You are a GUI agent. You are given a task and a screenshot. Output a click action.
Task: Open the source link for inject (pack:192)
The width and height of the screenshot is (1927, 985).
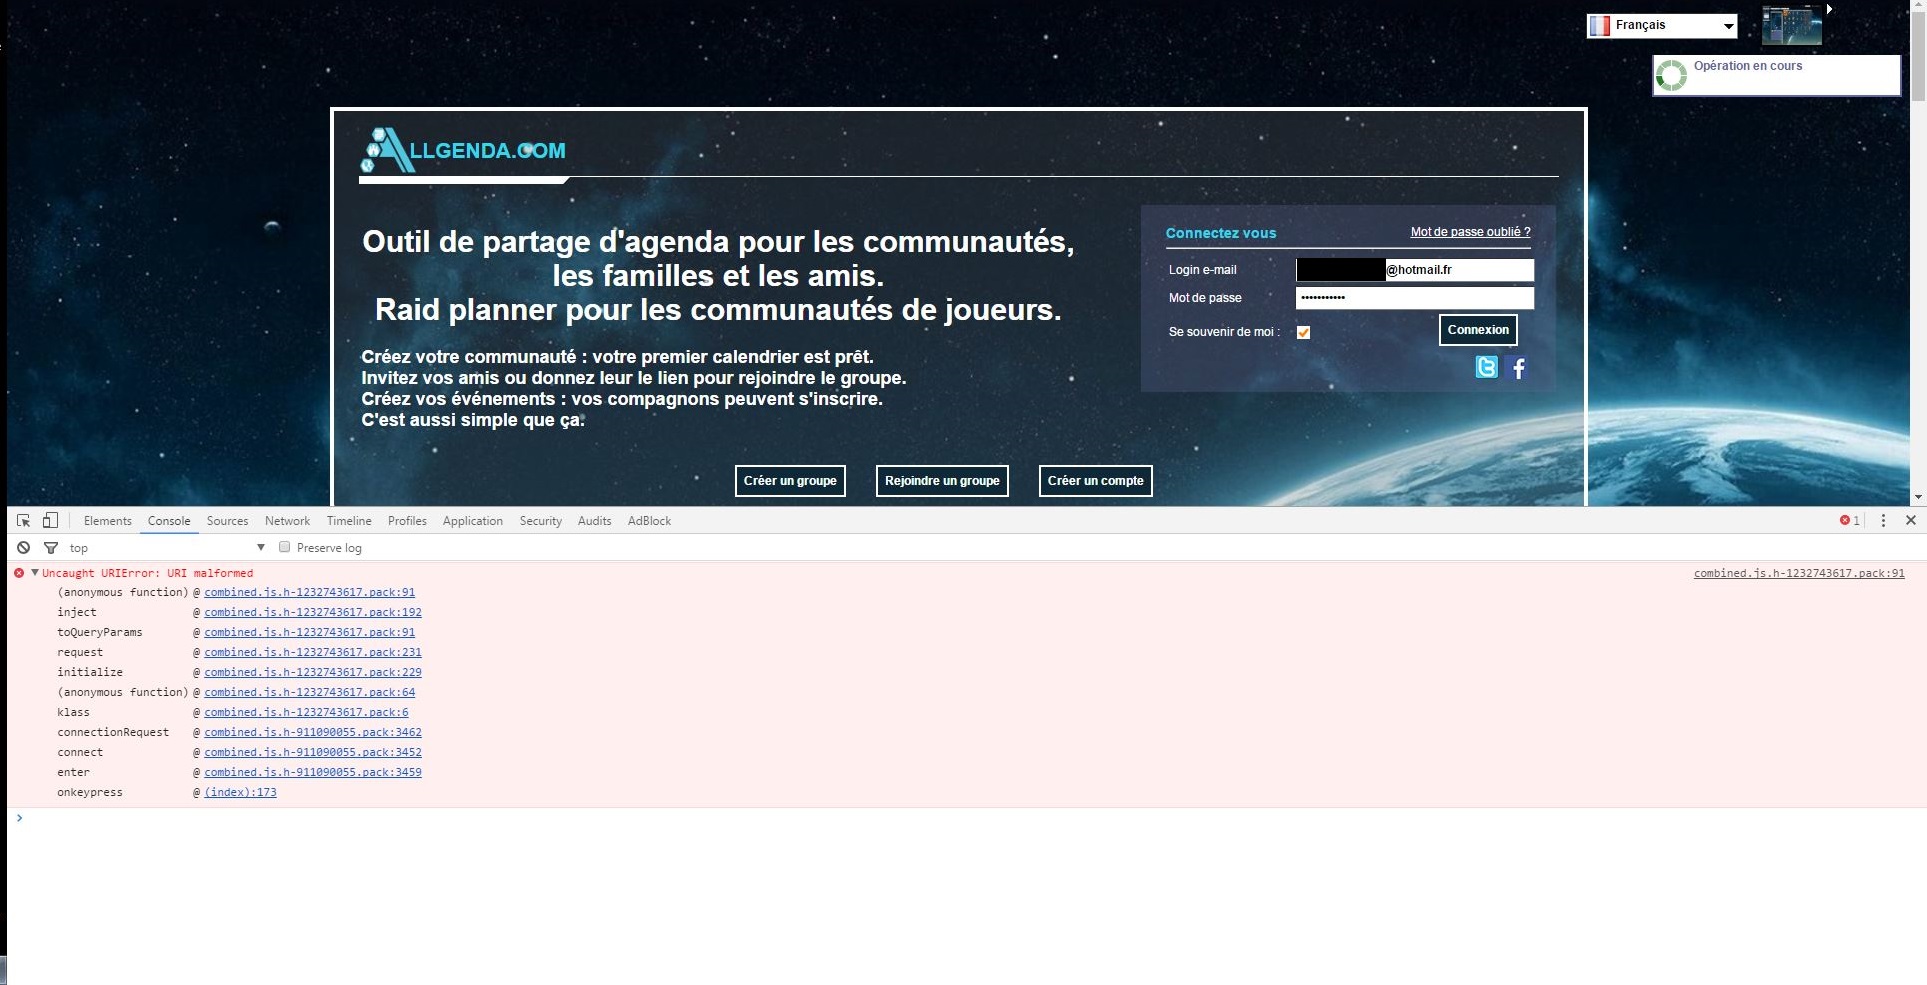[x=313, y=612]
